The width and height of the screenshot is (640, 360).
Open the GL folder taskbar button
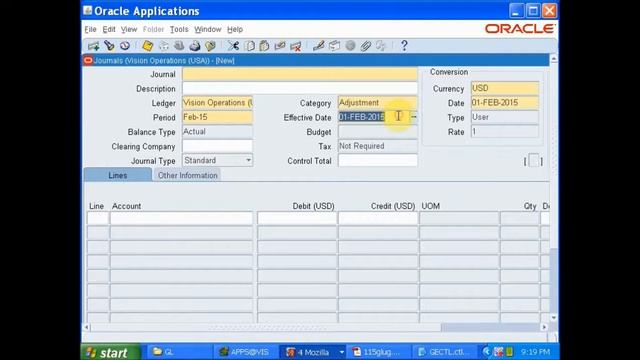179,352
